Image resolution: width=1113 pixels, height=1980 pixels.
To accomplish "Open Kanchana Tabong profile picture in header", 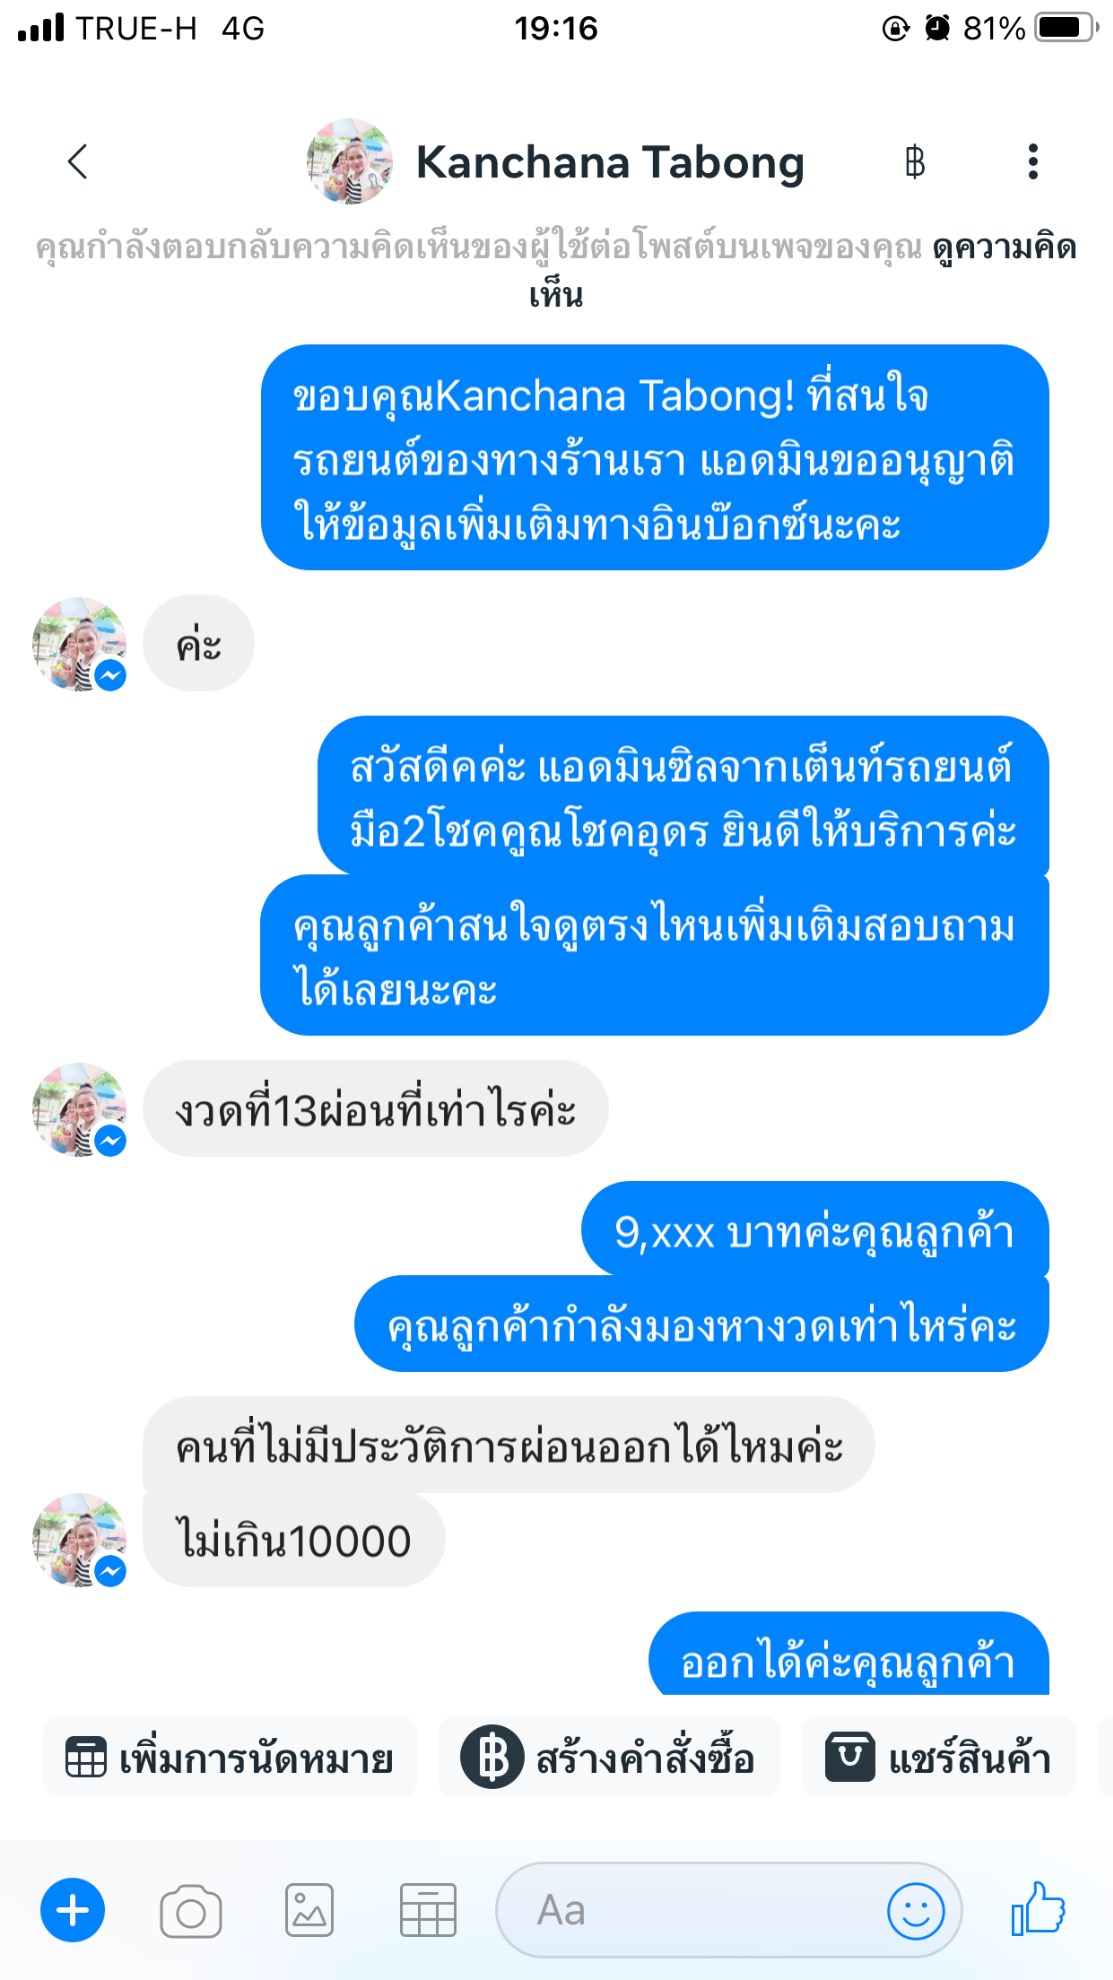I will tap(350, 162).
